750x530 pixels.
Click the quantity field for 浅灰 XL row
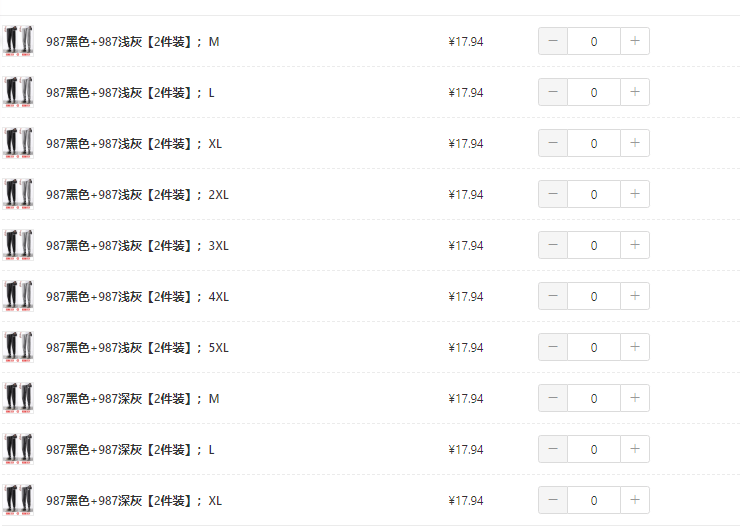594,143
